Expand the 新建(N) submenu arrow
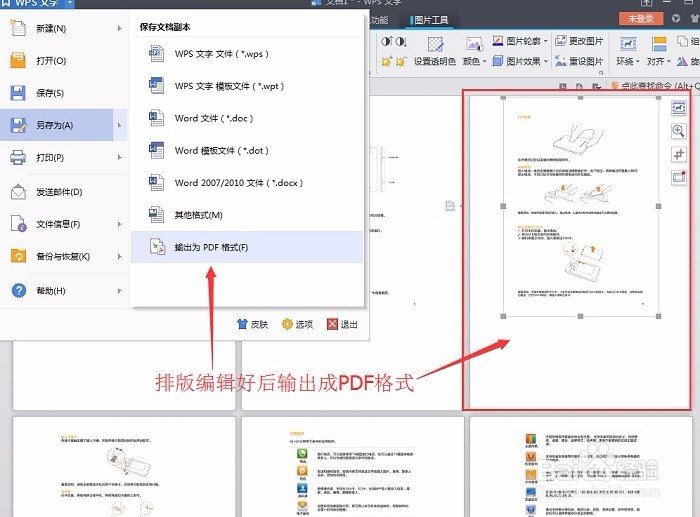700x517 pixels. (x=119, y=29)
